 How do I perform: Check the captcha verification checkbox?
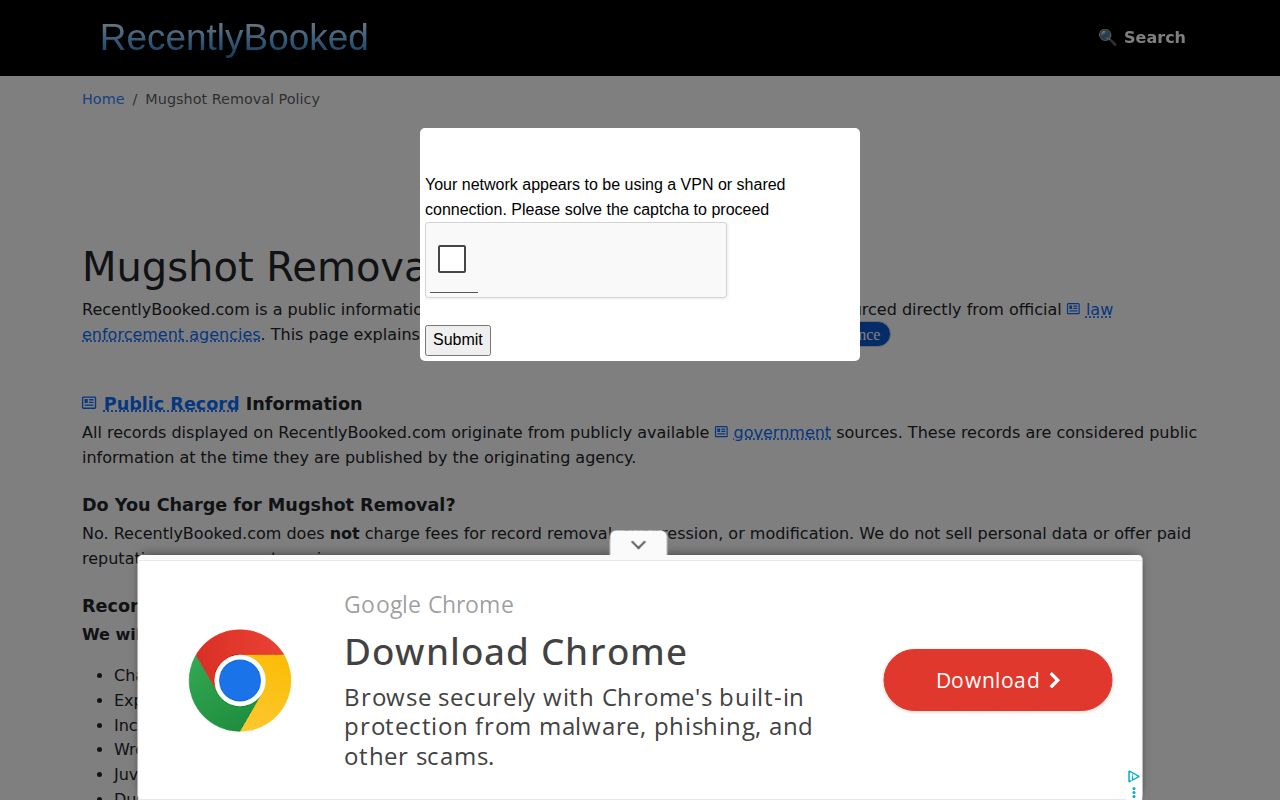point(452,259)
